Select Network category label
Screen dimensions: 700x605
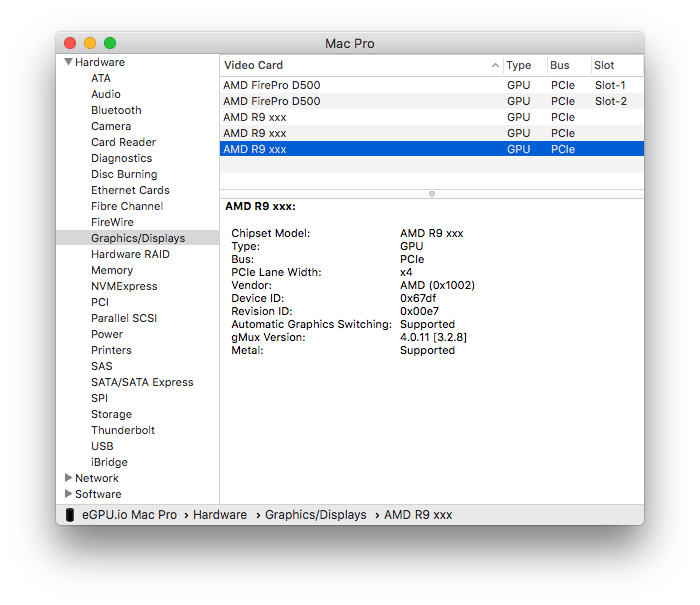point(97,478)
